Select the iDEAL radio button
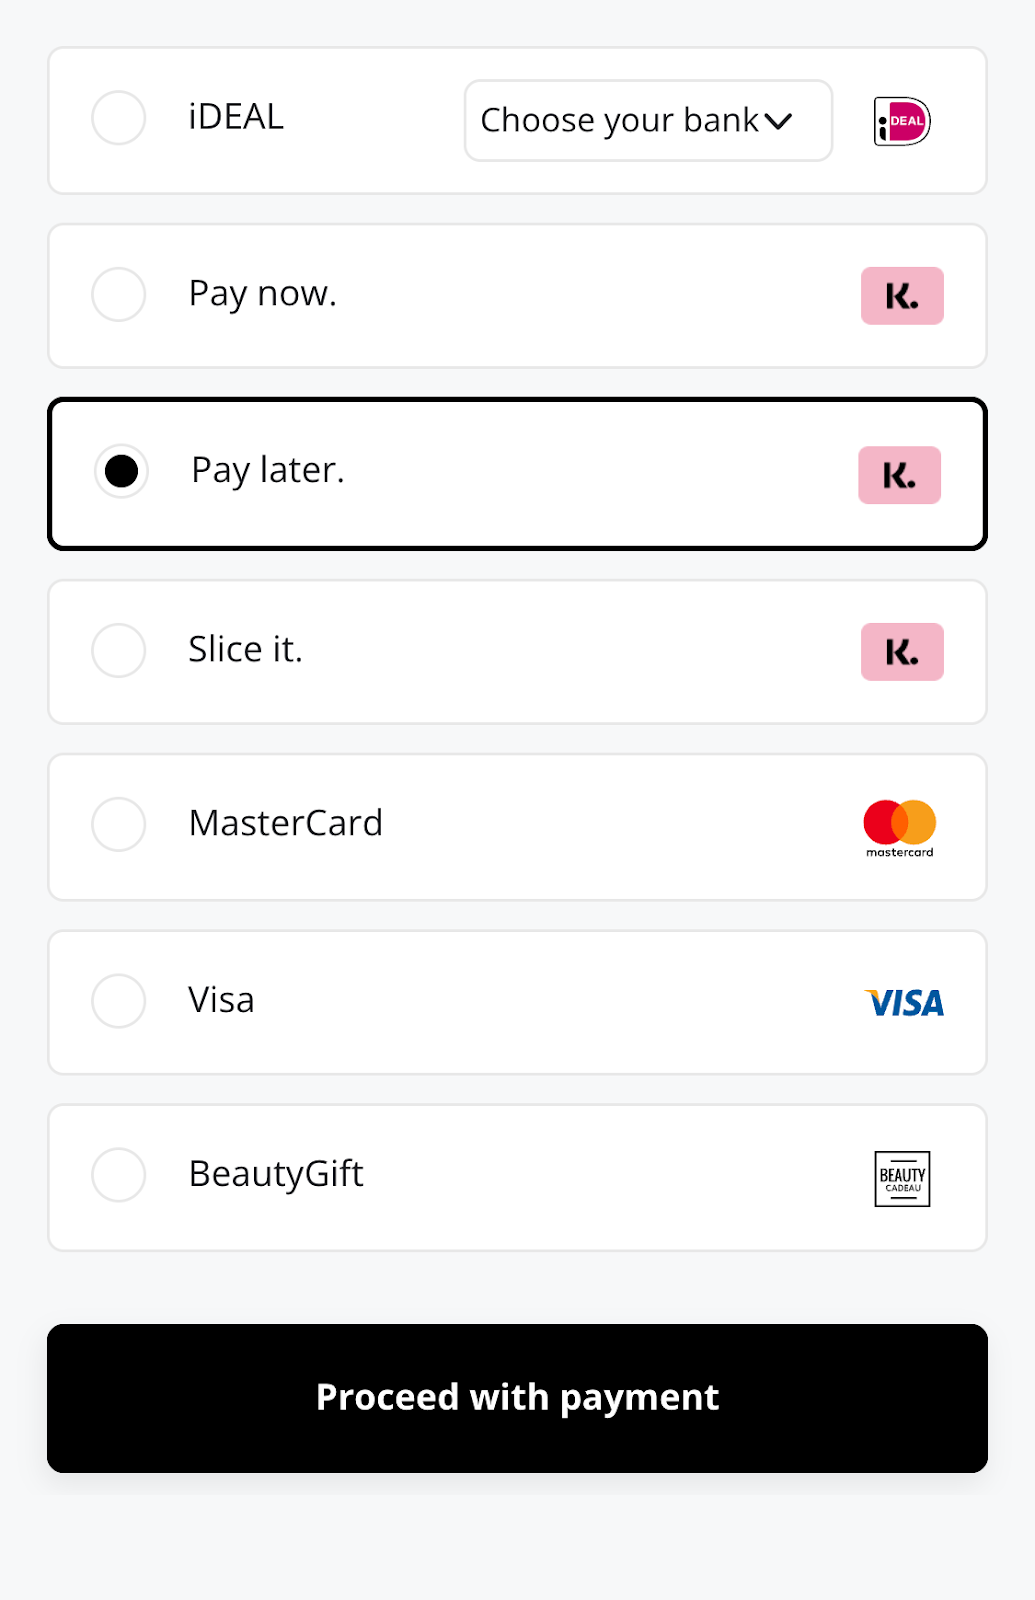The height and width of the screenshot is (1600, 1035). pyautogui.click(x=119, y=118)
